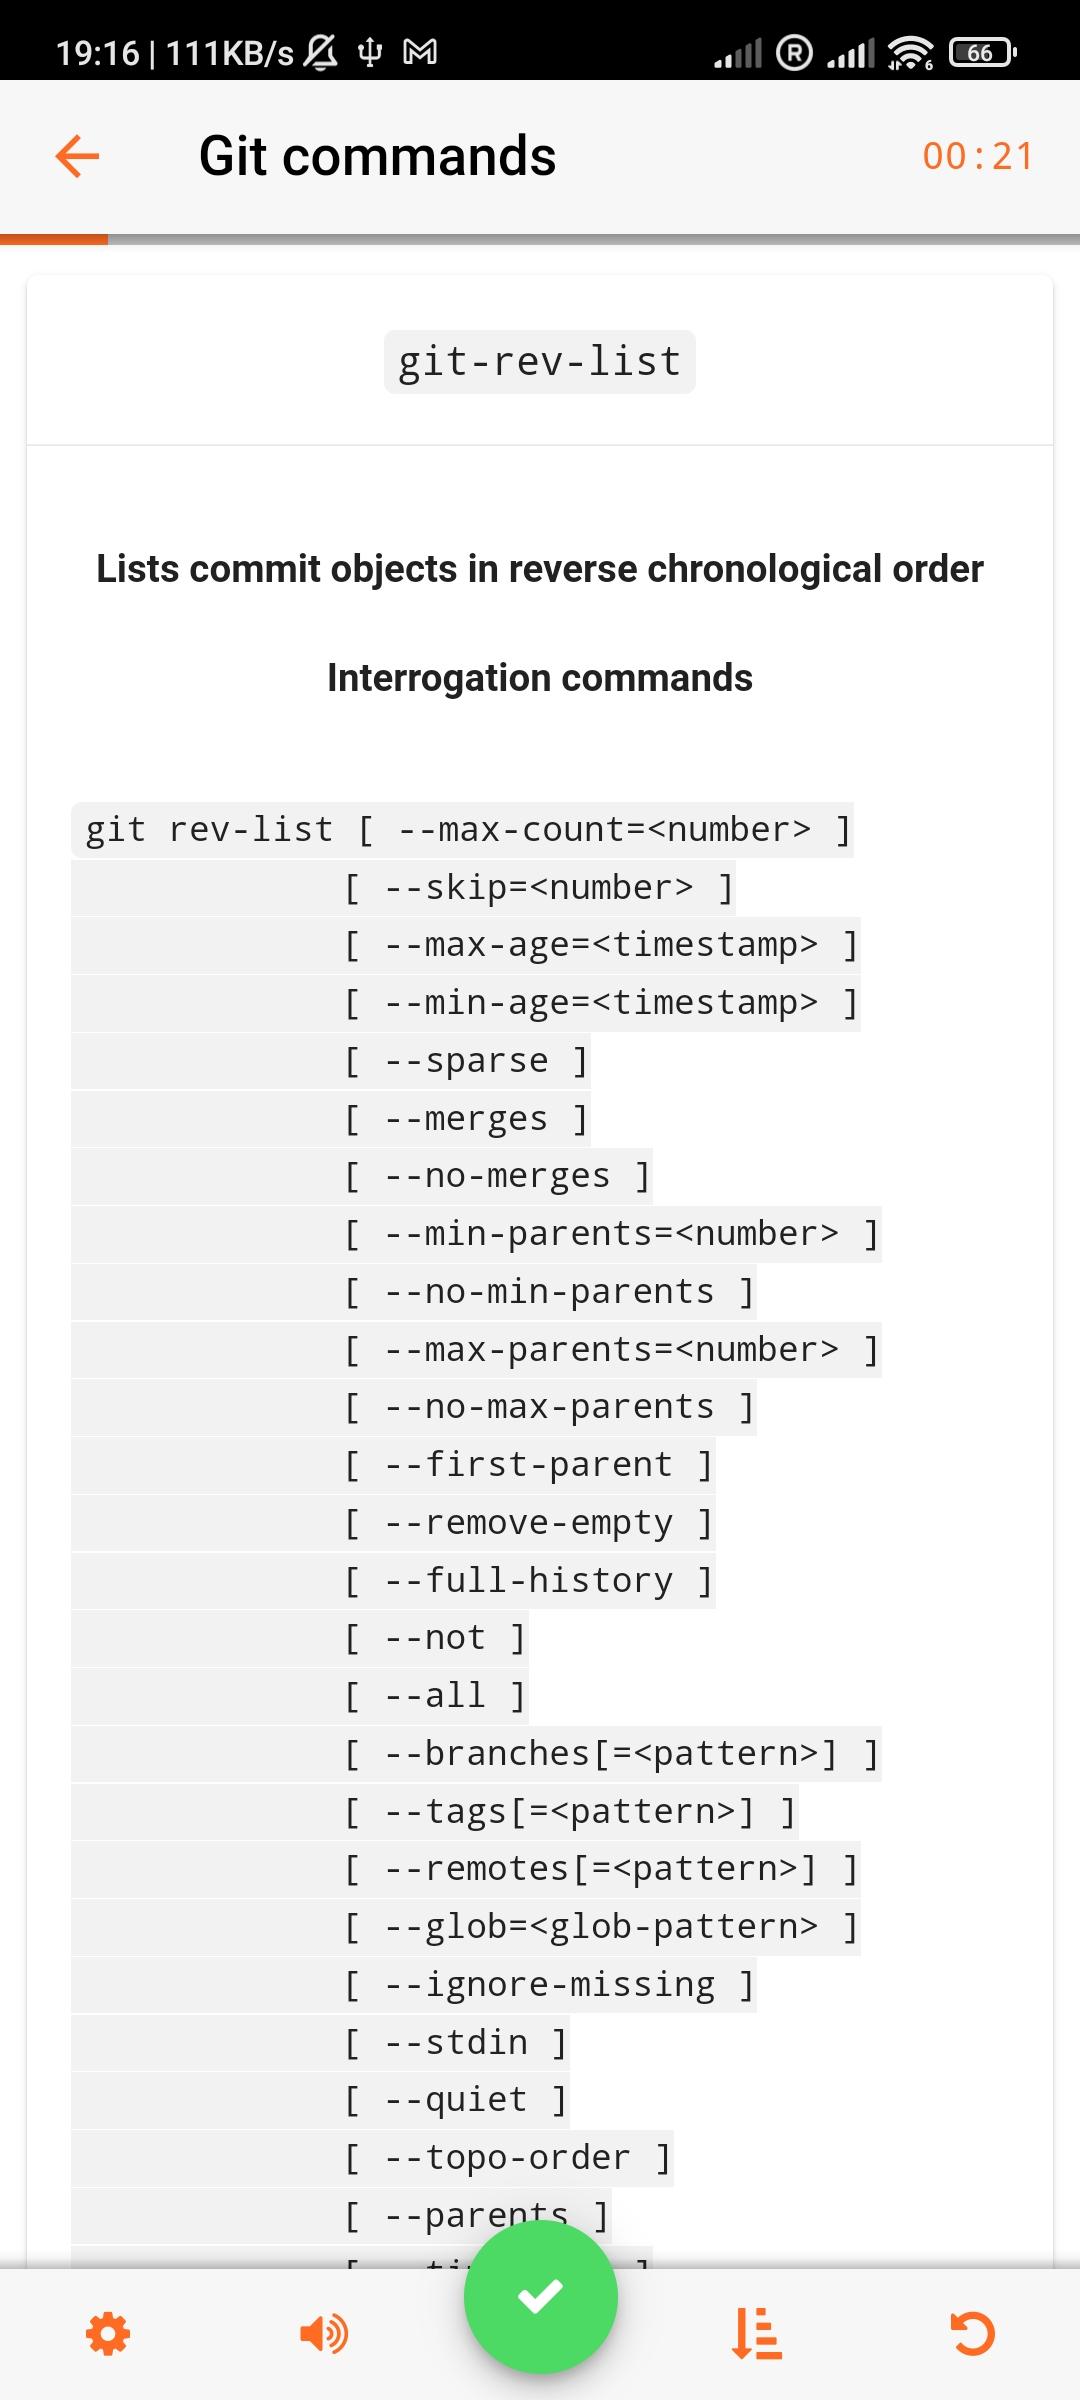Open settings gear in bottom bar
1080x2400 pixels.
108,2334
